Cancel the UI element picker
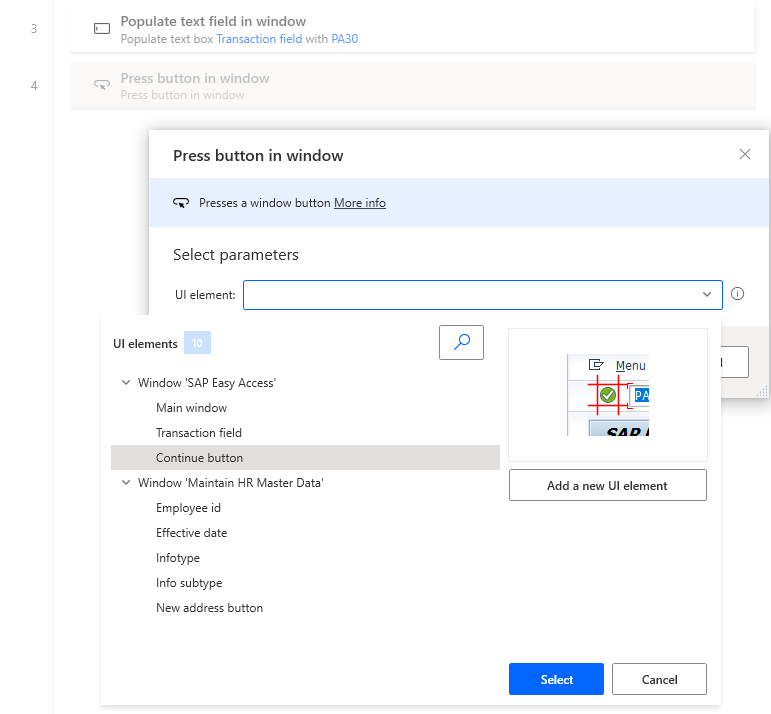This screenshot has width=771, height=714. pos(659,679)
